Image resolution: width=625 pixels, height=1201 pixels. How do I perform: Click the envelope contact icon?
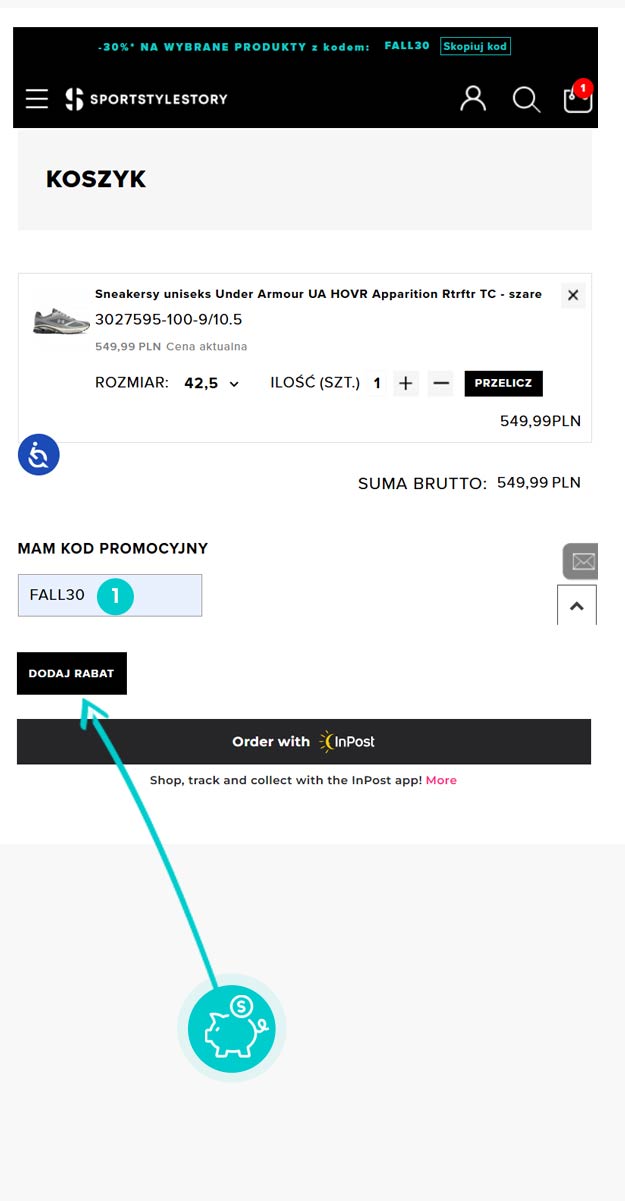(582, 562)
